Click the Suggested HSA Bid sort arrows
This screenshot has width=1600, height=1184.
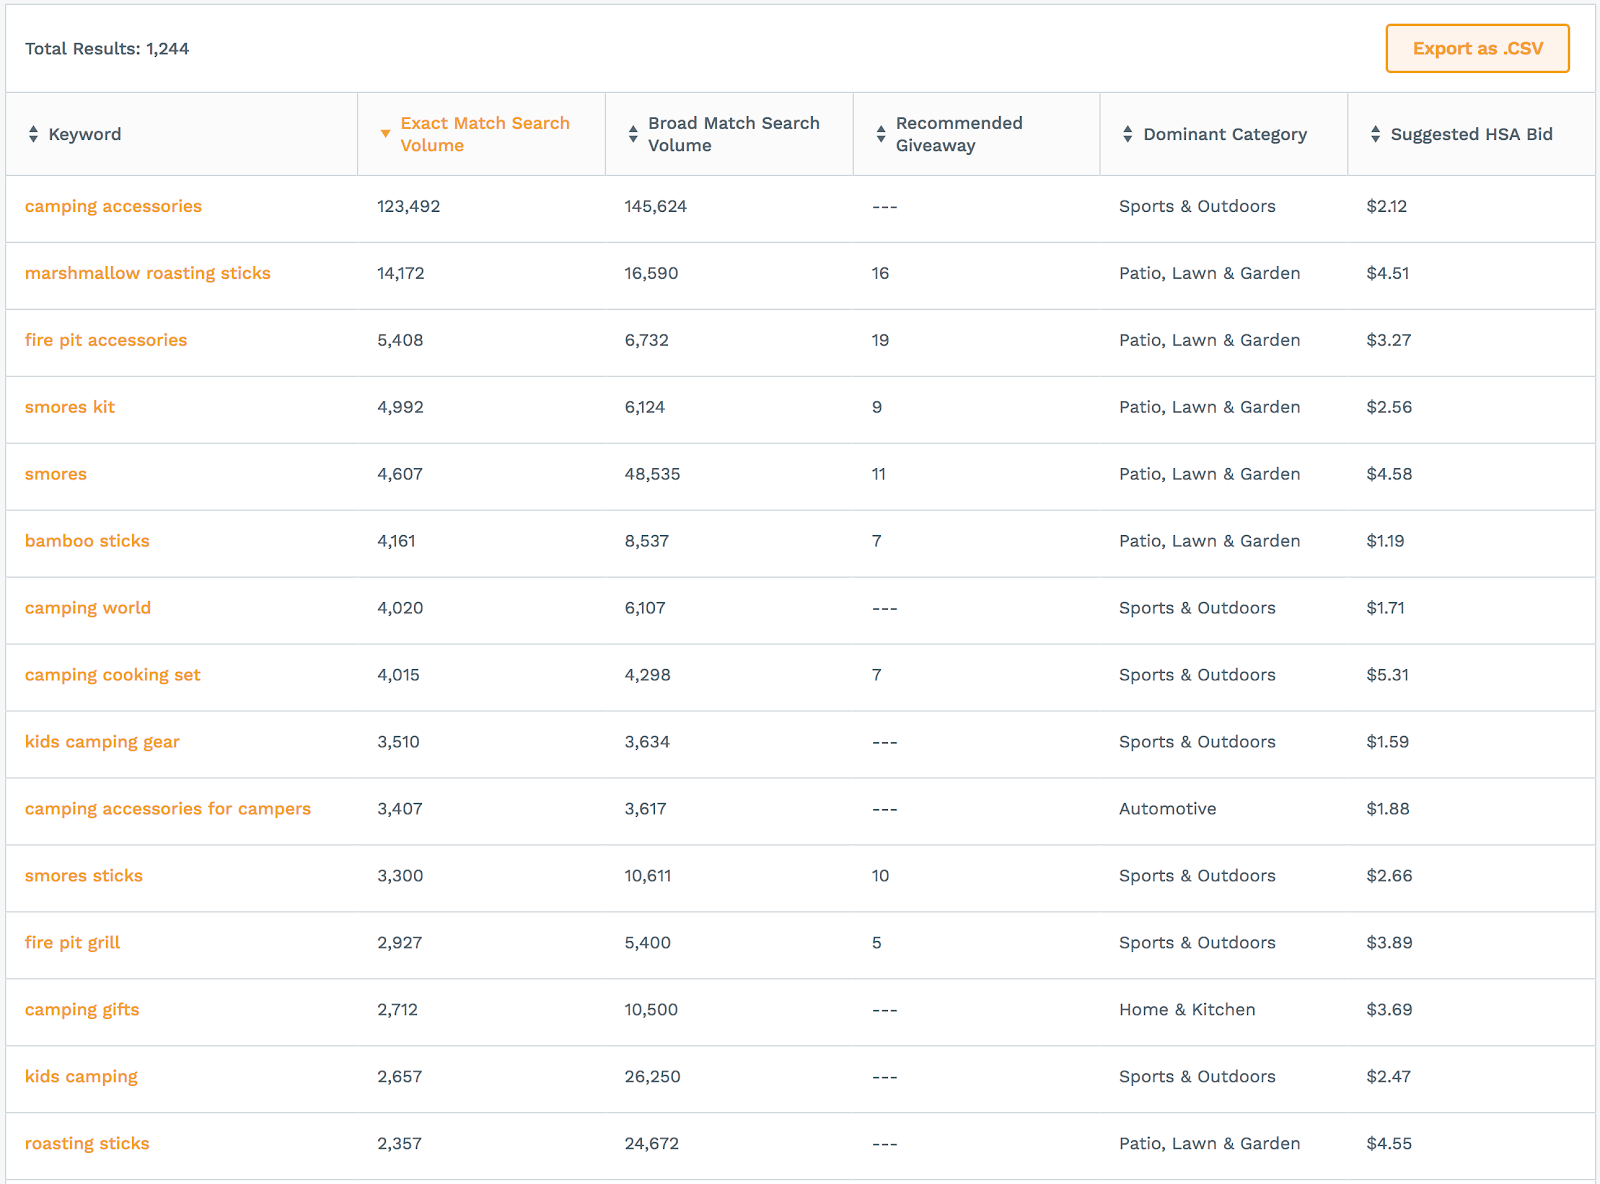(1376, 134)
